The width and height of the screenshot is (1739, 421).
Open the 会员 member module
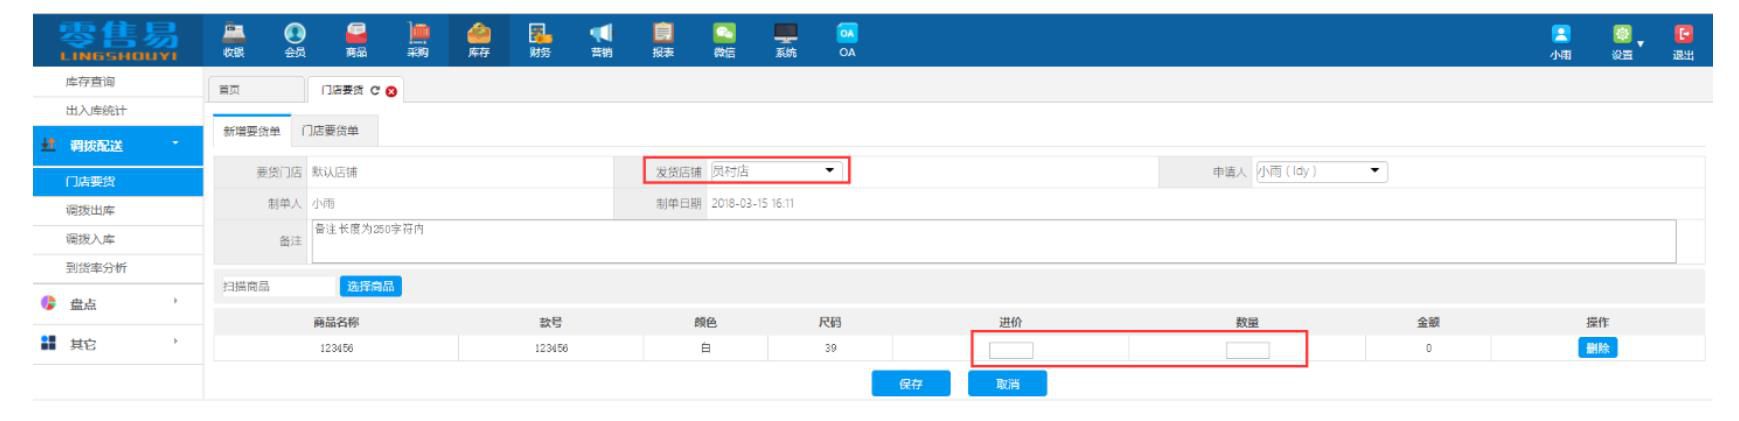(295, 40)
